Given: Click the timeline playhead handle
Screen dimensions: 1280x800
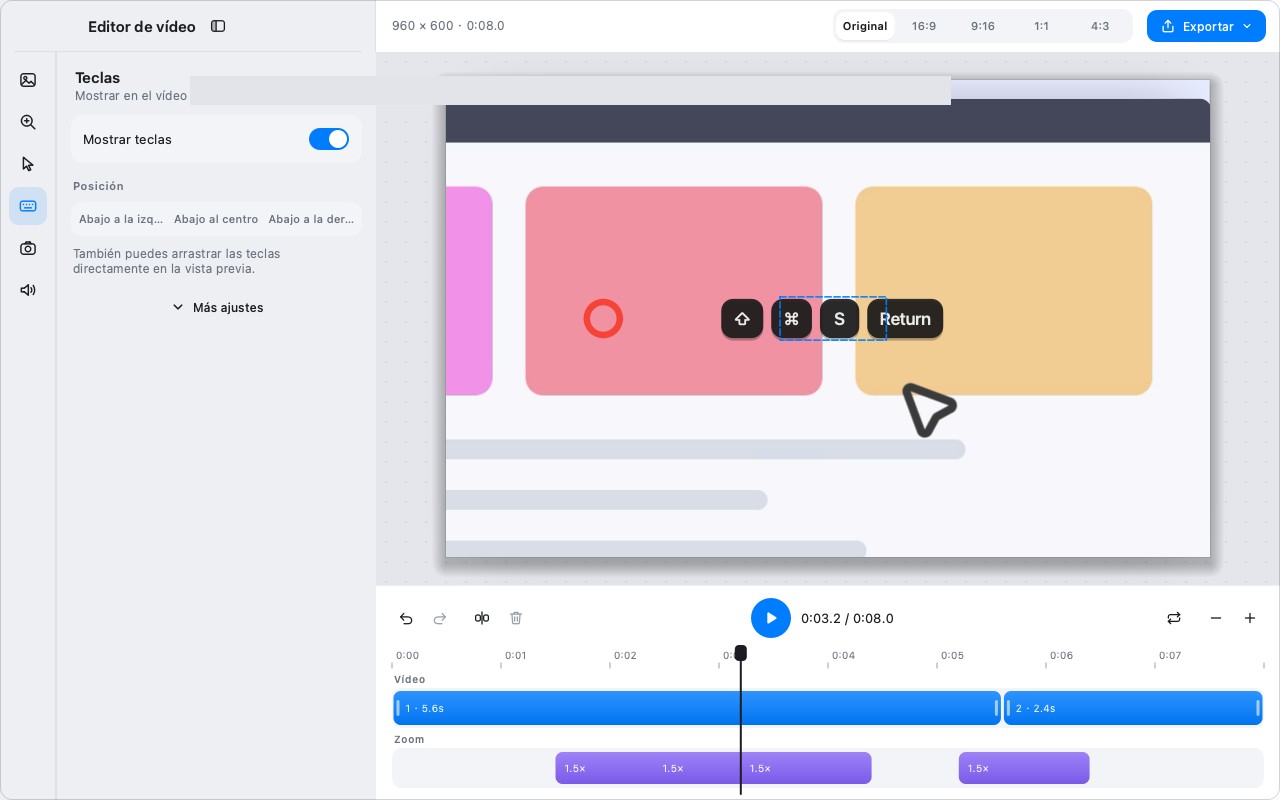Looking at the screenshot, I should pos(740,653).
